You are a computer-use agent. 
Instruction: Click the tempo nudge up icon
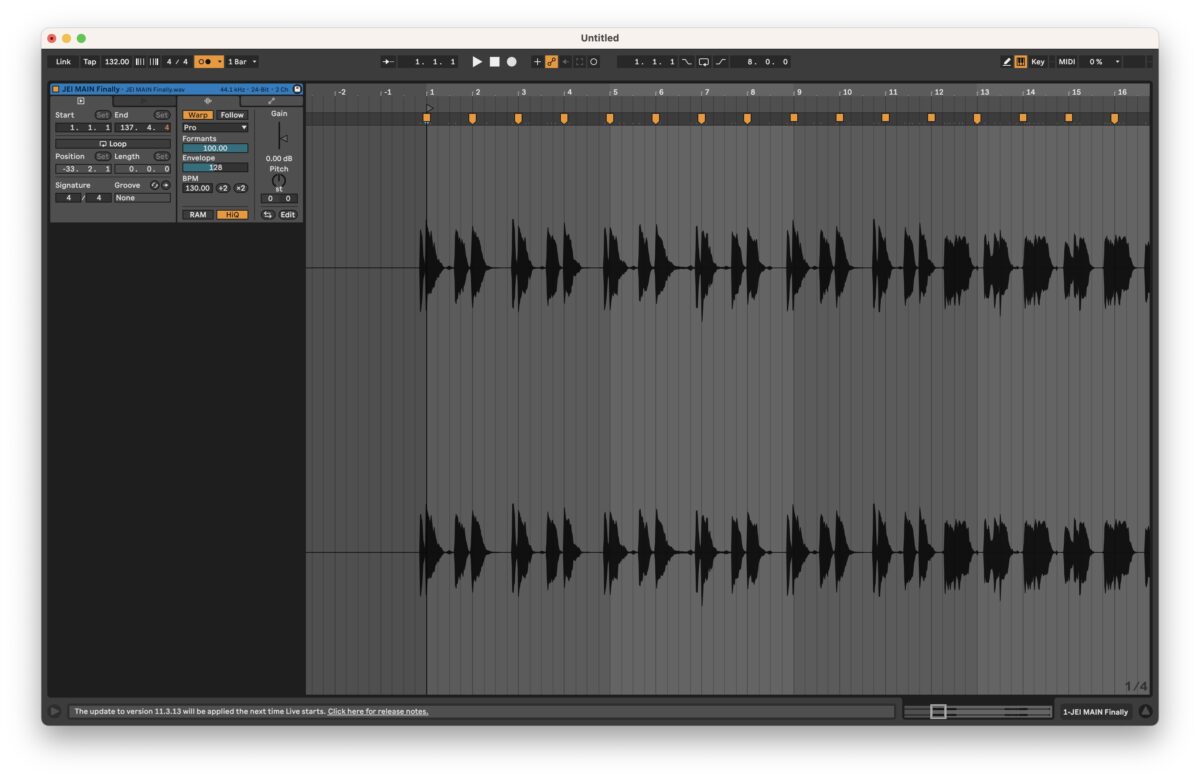[153, 62]
